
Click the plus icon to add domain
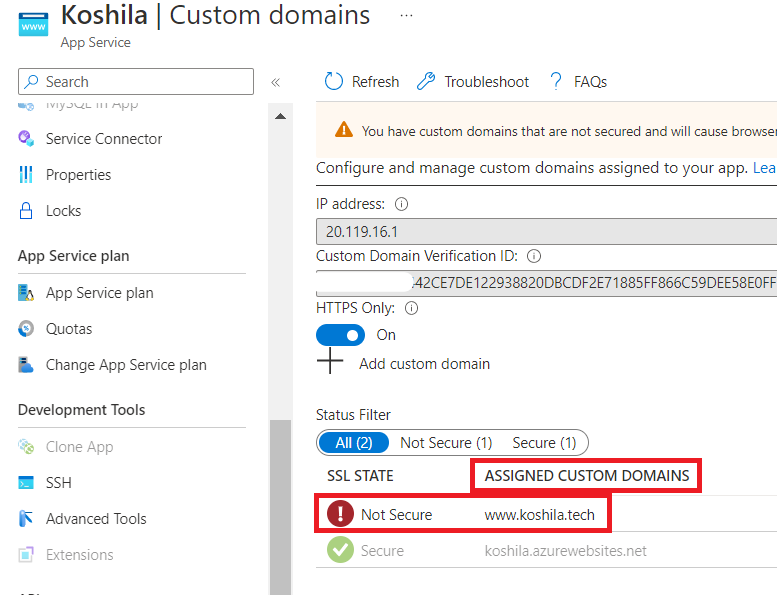[330, 361]
